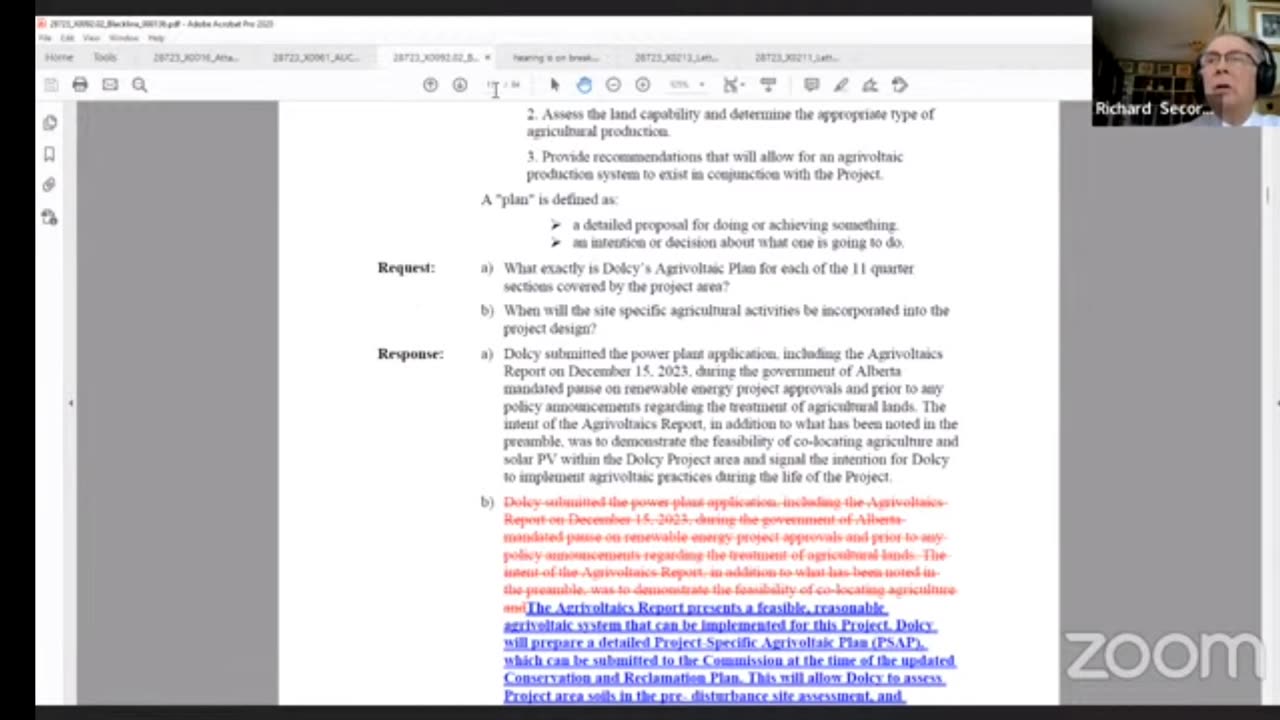Image resolution: width=1280 pixels, height=720 pixels.
Task: Open the Find text magnifier
Action: (140, 85)
